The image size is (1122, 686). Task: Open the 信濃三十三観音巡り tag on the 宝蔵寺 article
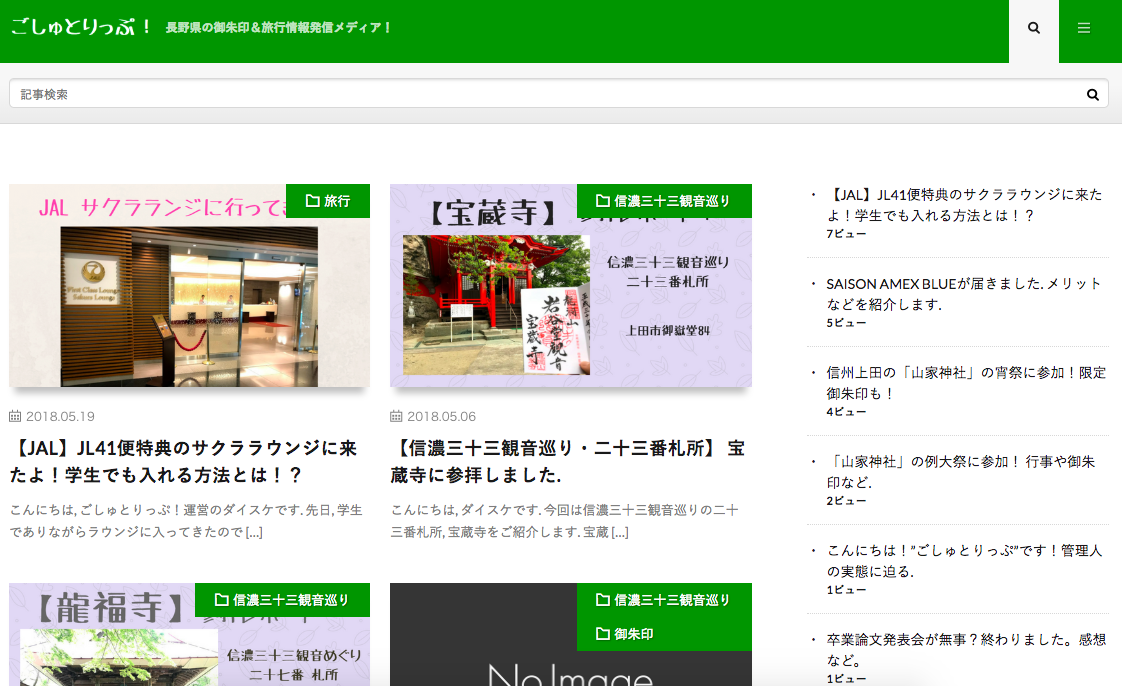pos(664,201)
